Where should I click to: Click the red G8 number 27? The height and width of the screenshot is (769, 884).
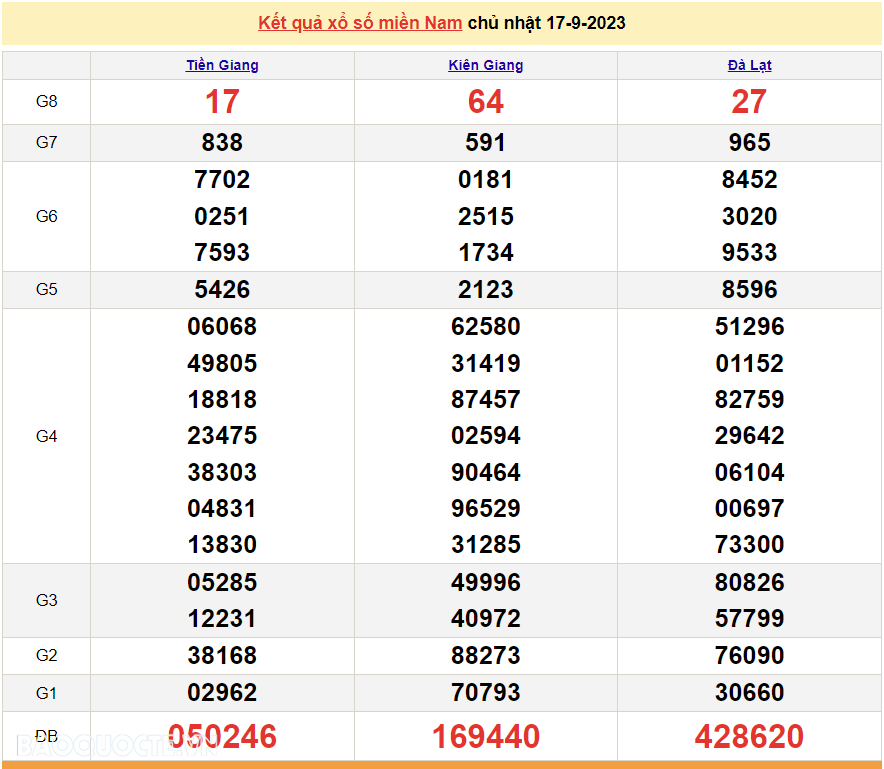pos(749,102)
